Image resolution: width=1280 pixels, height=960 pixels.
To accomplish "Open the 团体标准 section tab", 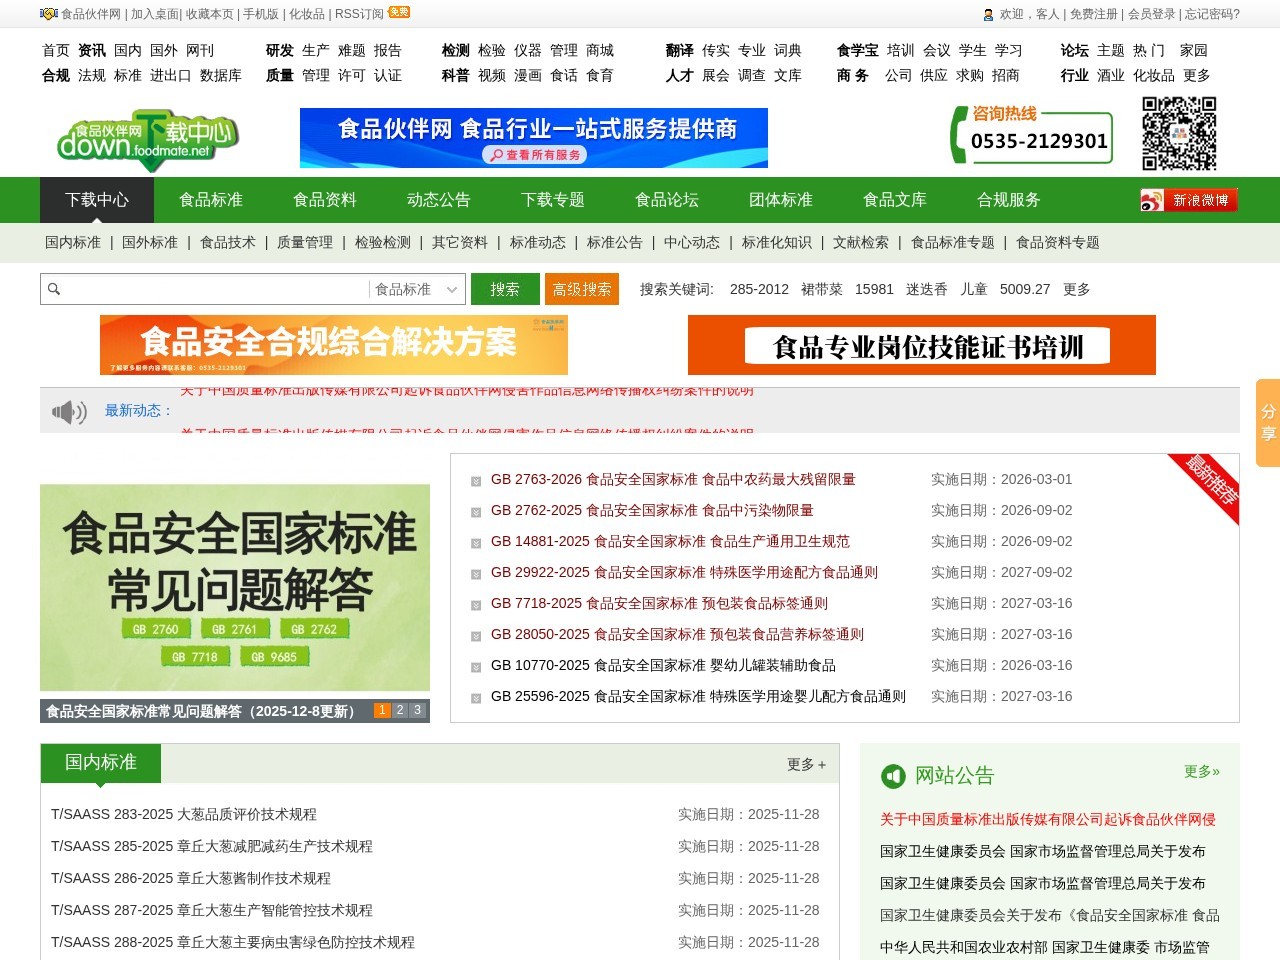I will click(780, 199).
